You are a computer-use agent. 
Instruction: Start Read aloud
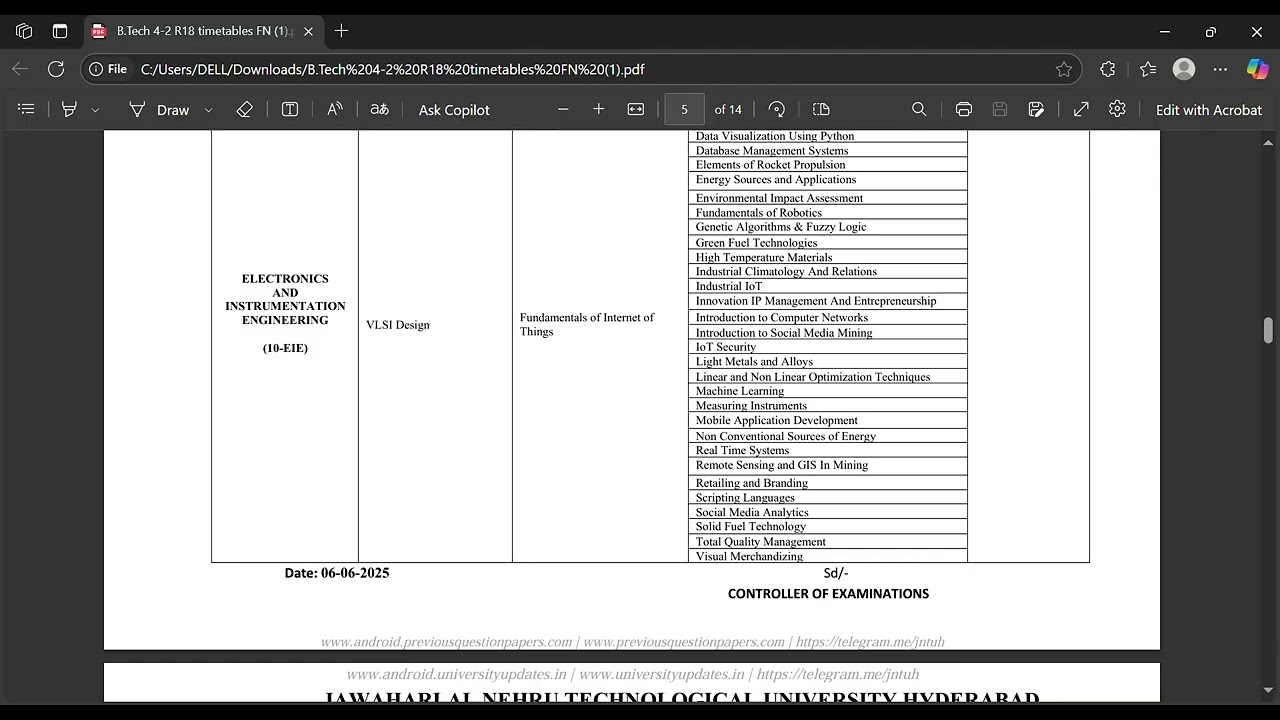click(x=335, y=109)
